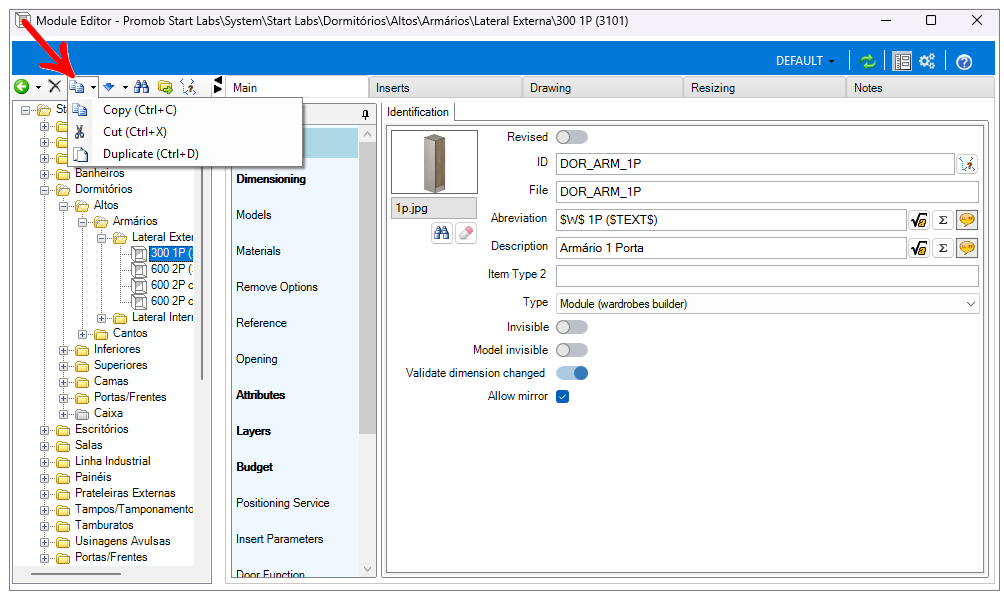This screenshot has width=1004, height=598.
Task: Click the green refresh arrows icon
Action: pos(868,61)
